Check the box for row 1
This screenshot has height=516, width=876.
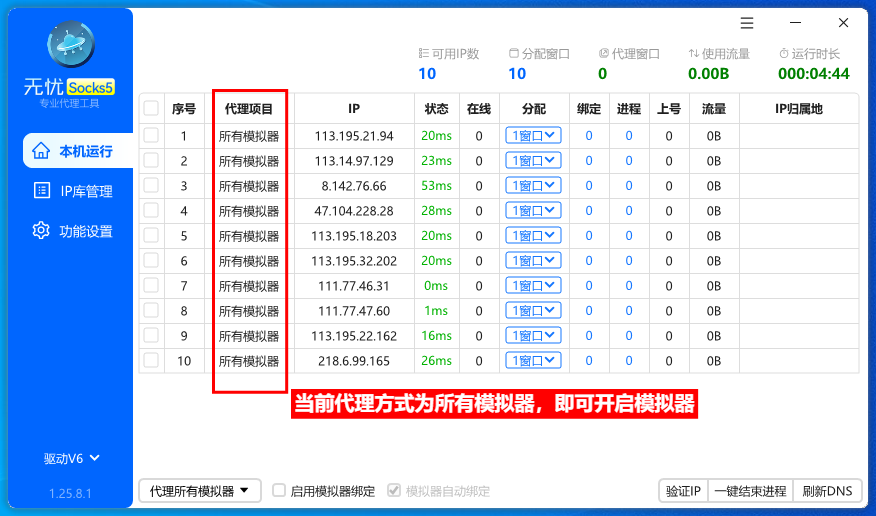[151, 135]
